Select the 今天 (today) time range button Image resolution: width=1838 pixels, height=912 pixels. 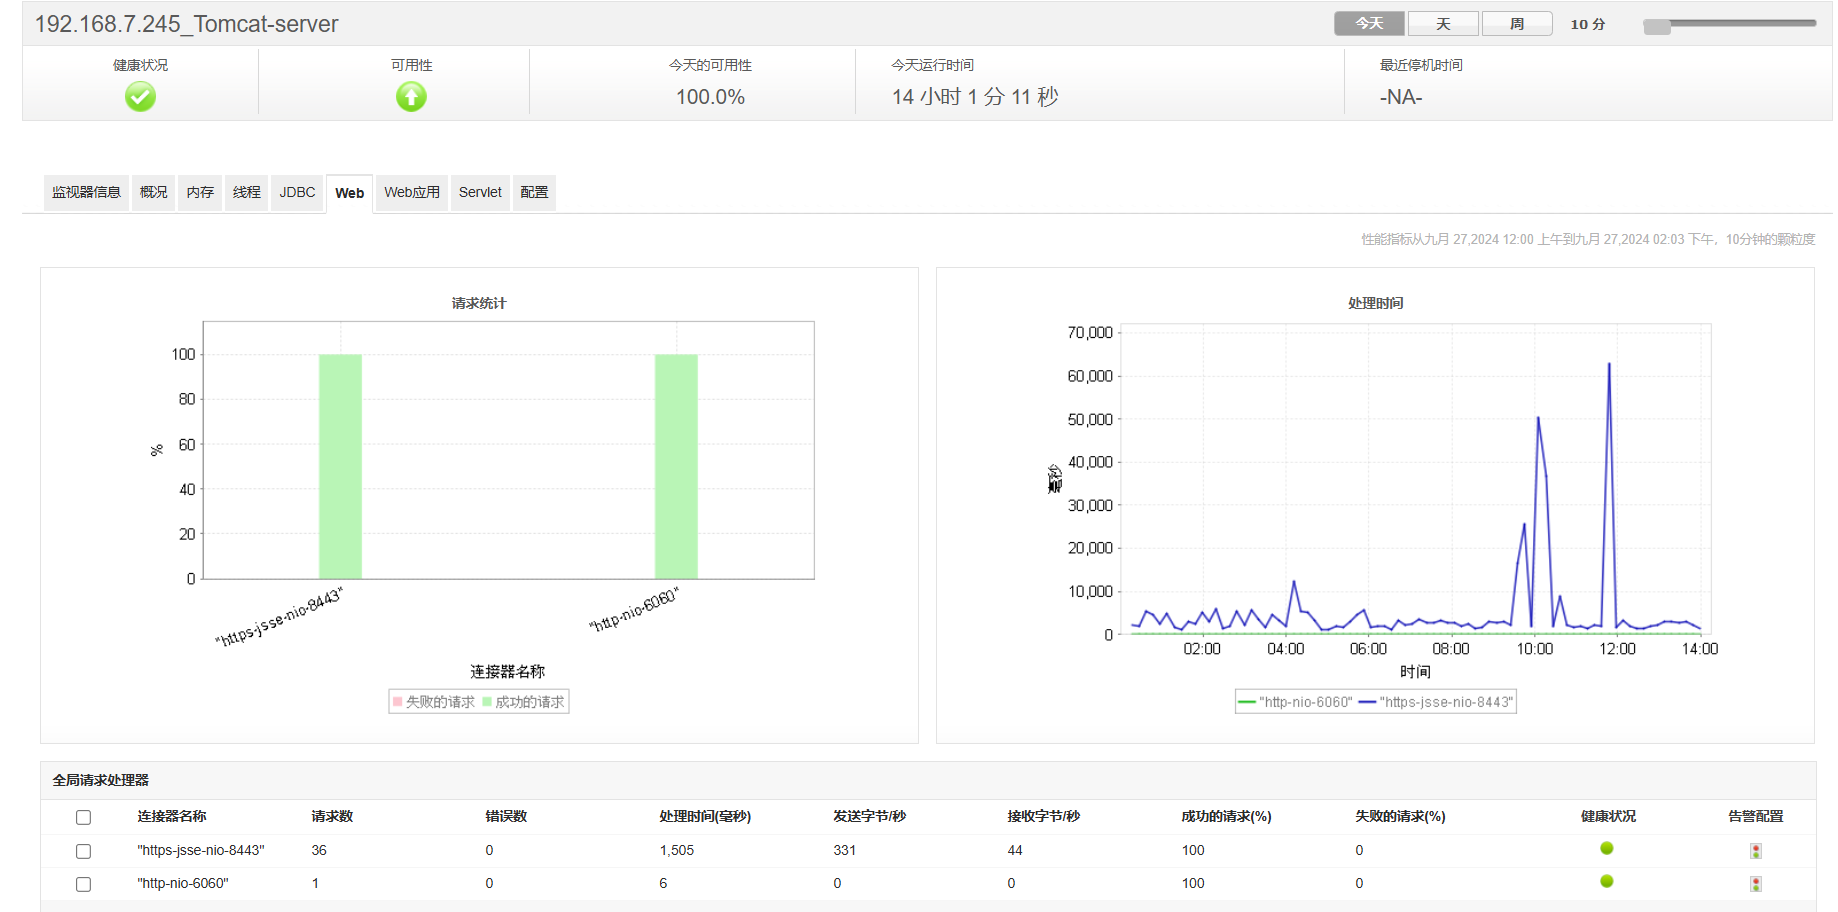pyautogui.click(x=1369, y=24)
